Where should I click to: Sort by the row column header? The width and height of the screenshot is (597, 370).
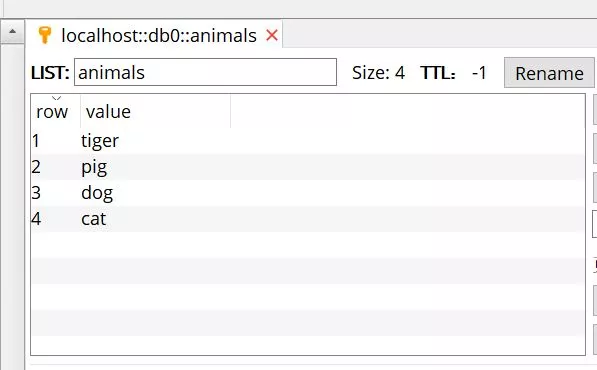[x=52, y=112]
